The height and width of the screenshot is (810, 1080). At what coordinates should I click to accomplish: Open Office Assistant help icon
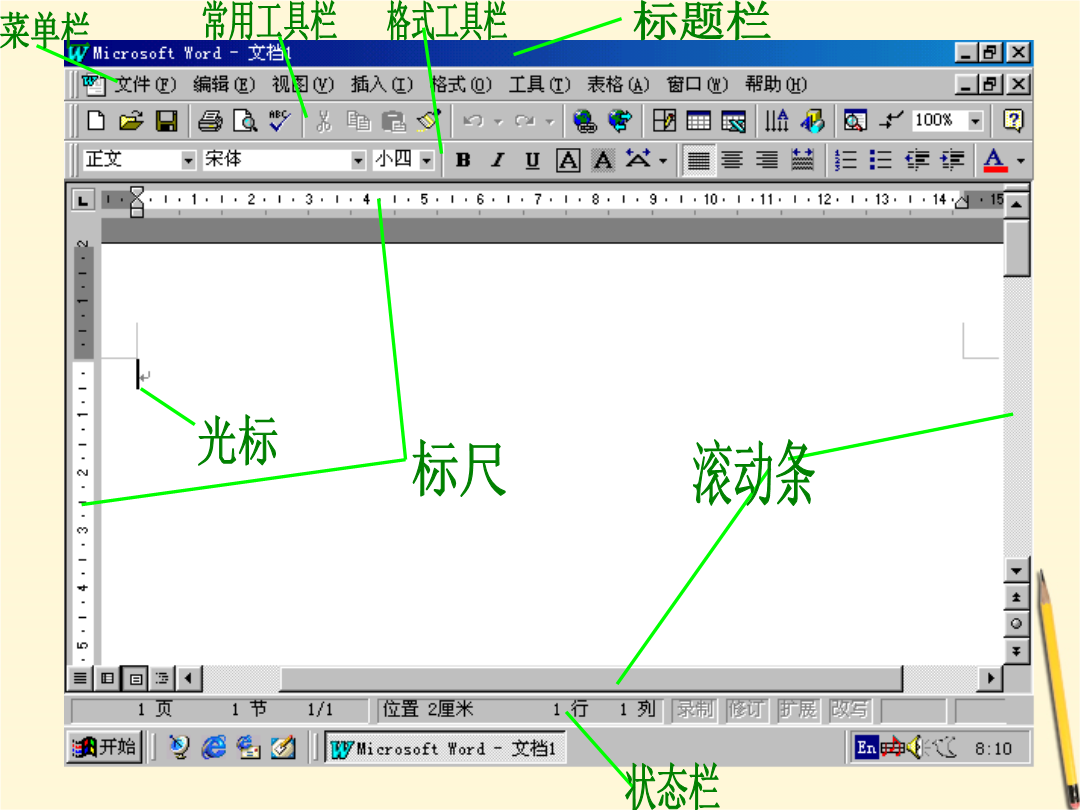click(x=1012, y=121)
